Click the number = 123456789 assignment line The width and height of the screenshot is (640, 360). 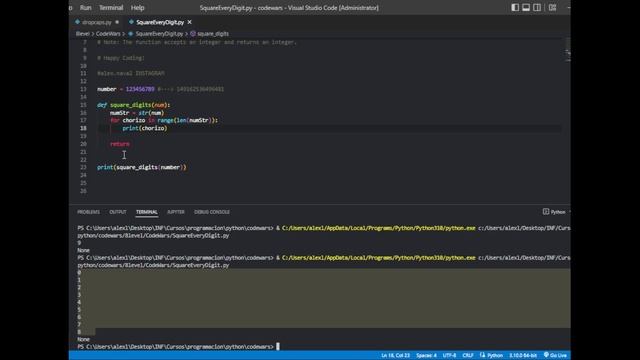pos(126,89)
